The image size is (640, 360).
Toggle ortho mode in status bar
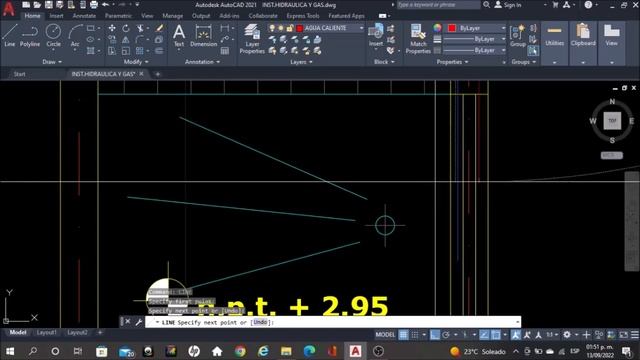point(435,335)
